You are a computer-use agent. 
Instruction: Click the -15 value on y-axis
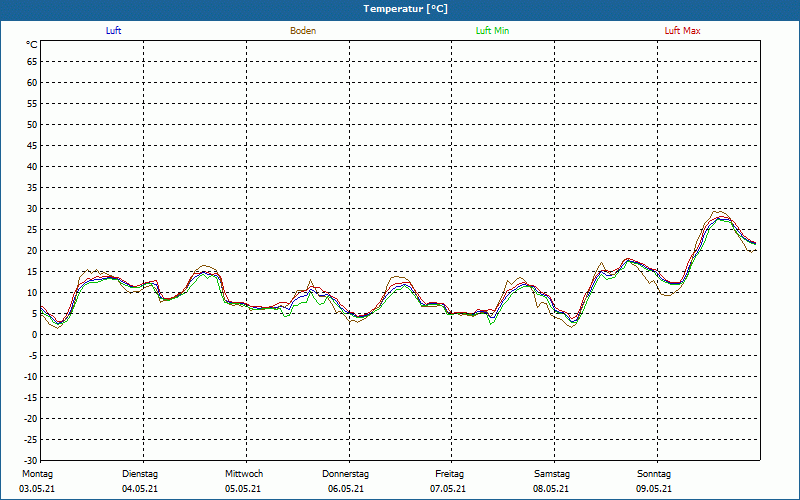31,397
